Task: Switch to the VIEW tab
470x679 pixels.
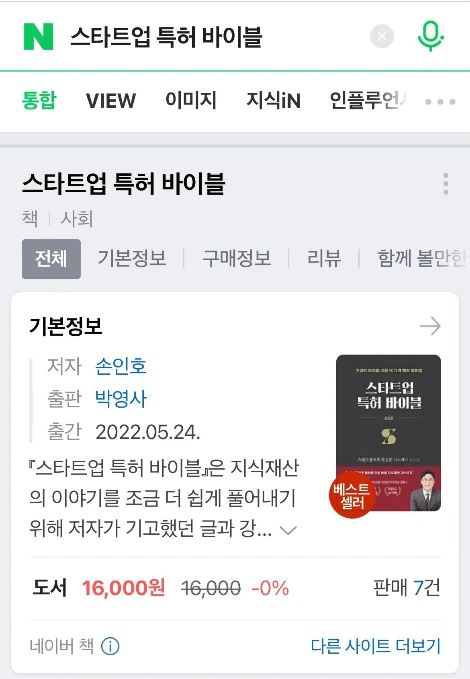Action: click(111, 101)
